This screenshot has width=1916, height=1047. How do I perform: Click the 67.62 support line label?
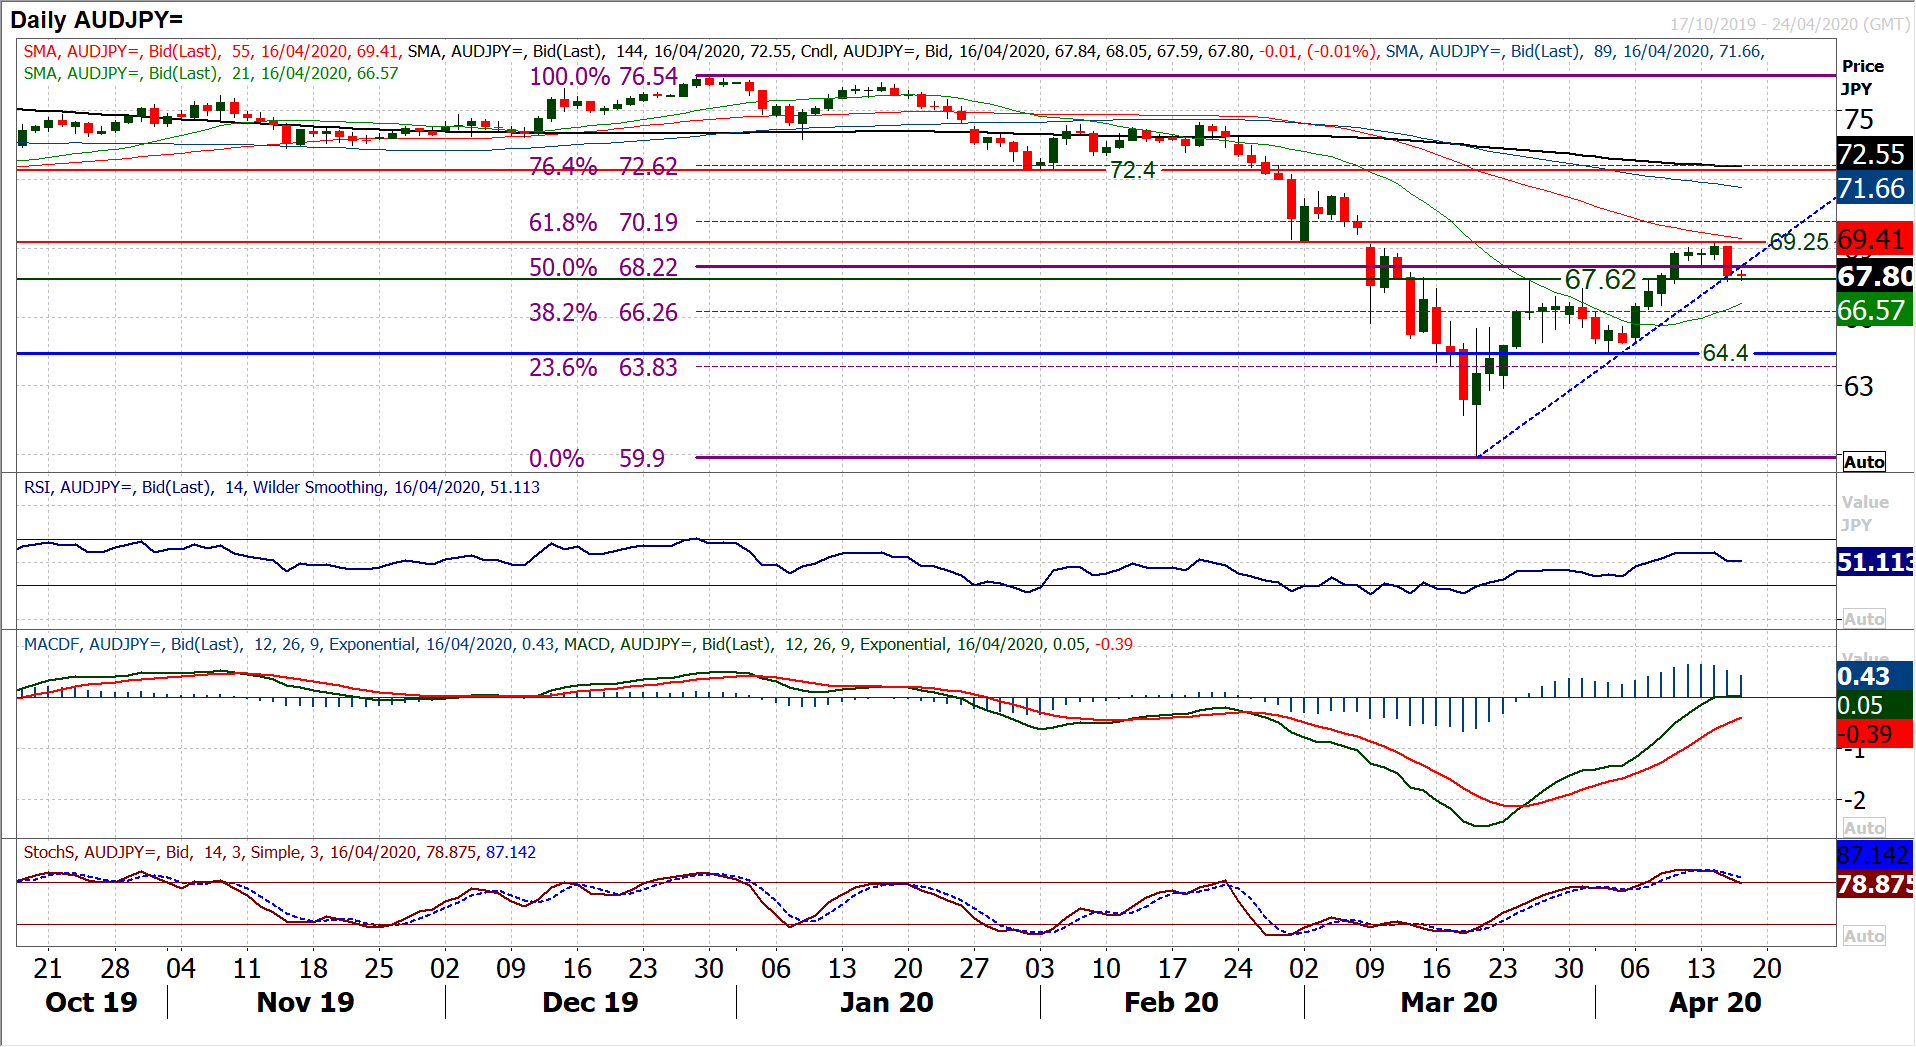[1600, 280]
